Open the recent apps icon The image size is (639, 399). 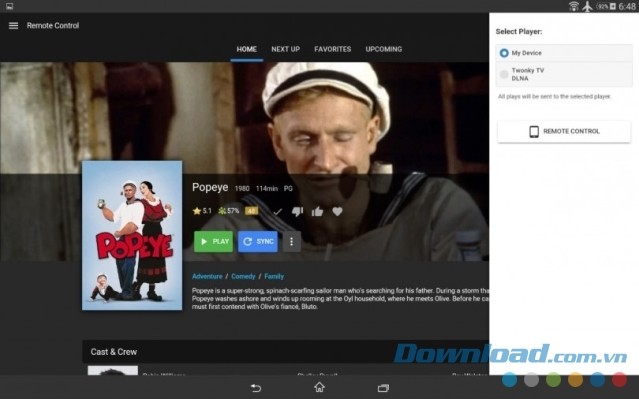pyautogui.click(x=383, y=388)
